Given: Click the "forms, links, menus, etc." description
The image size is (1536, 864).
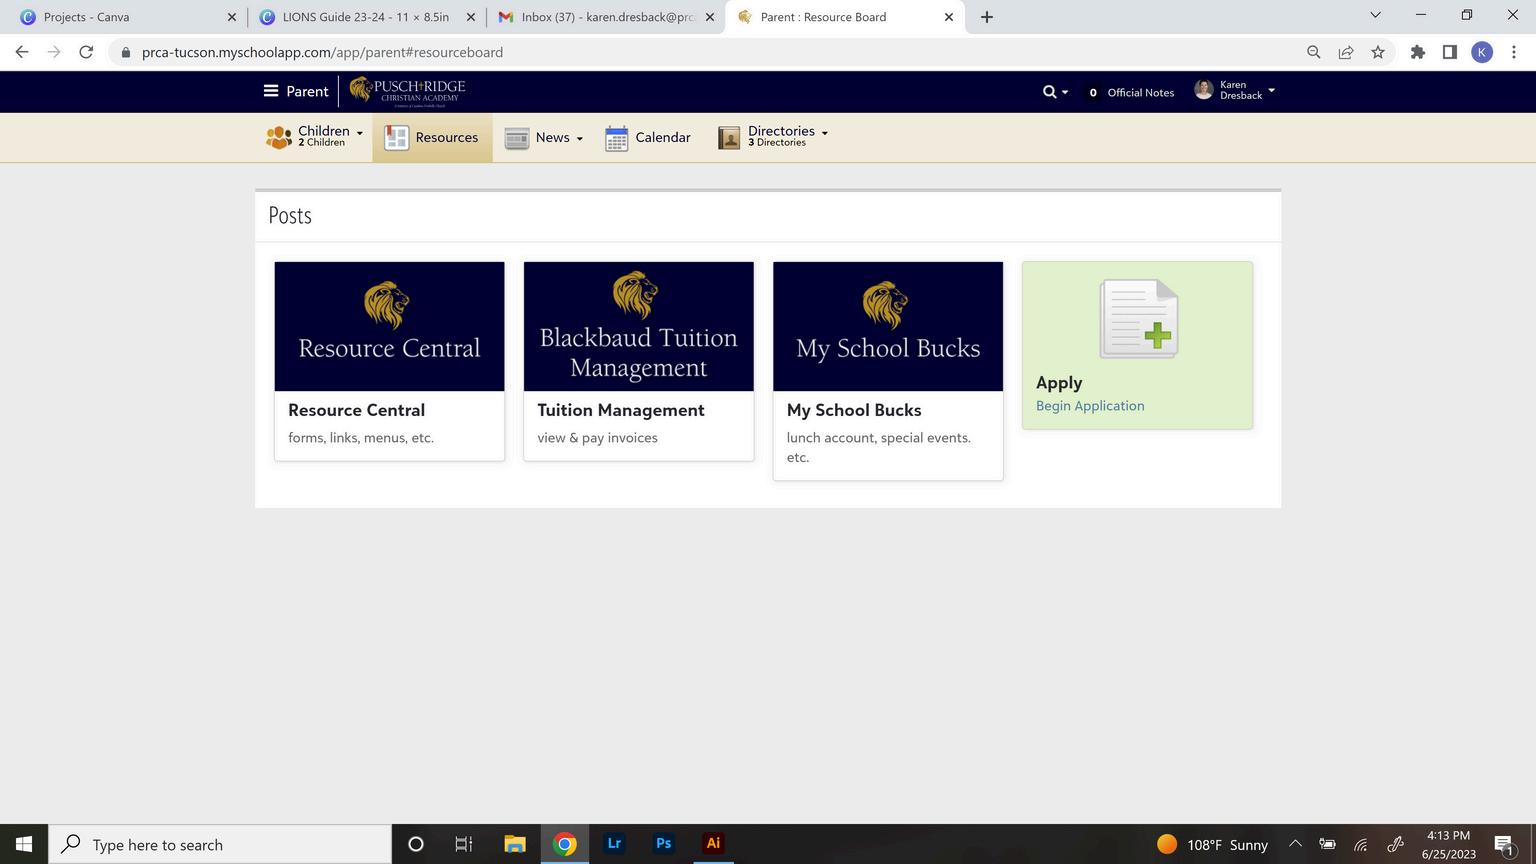Looking at the screenshot, I should [x=361, y=438].
